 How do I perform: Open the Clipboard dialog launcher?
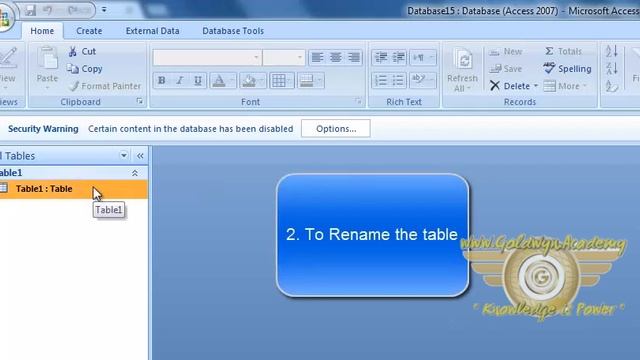(140, 101)
